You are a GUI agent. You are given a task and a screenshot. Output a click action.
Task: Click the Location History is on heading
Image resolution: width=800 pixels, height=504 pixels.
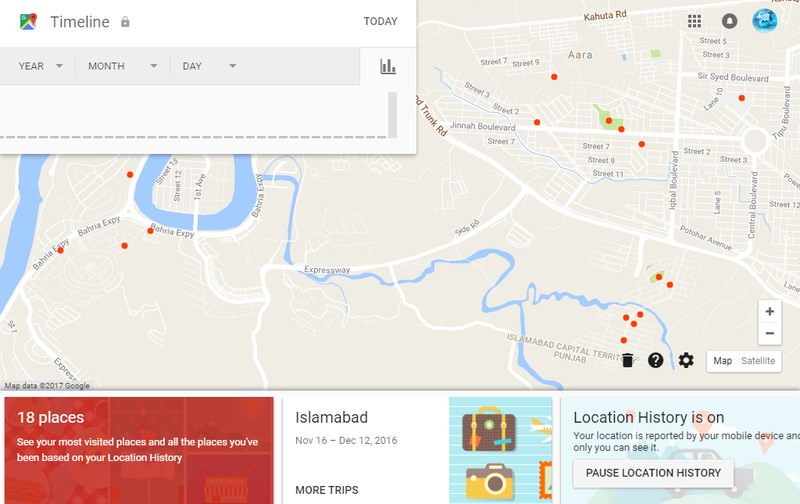648,417
